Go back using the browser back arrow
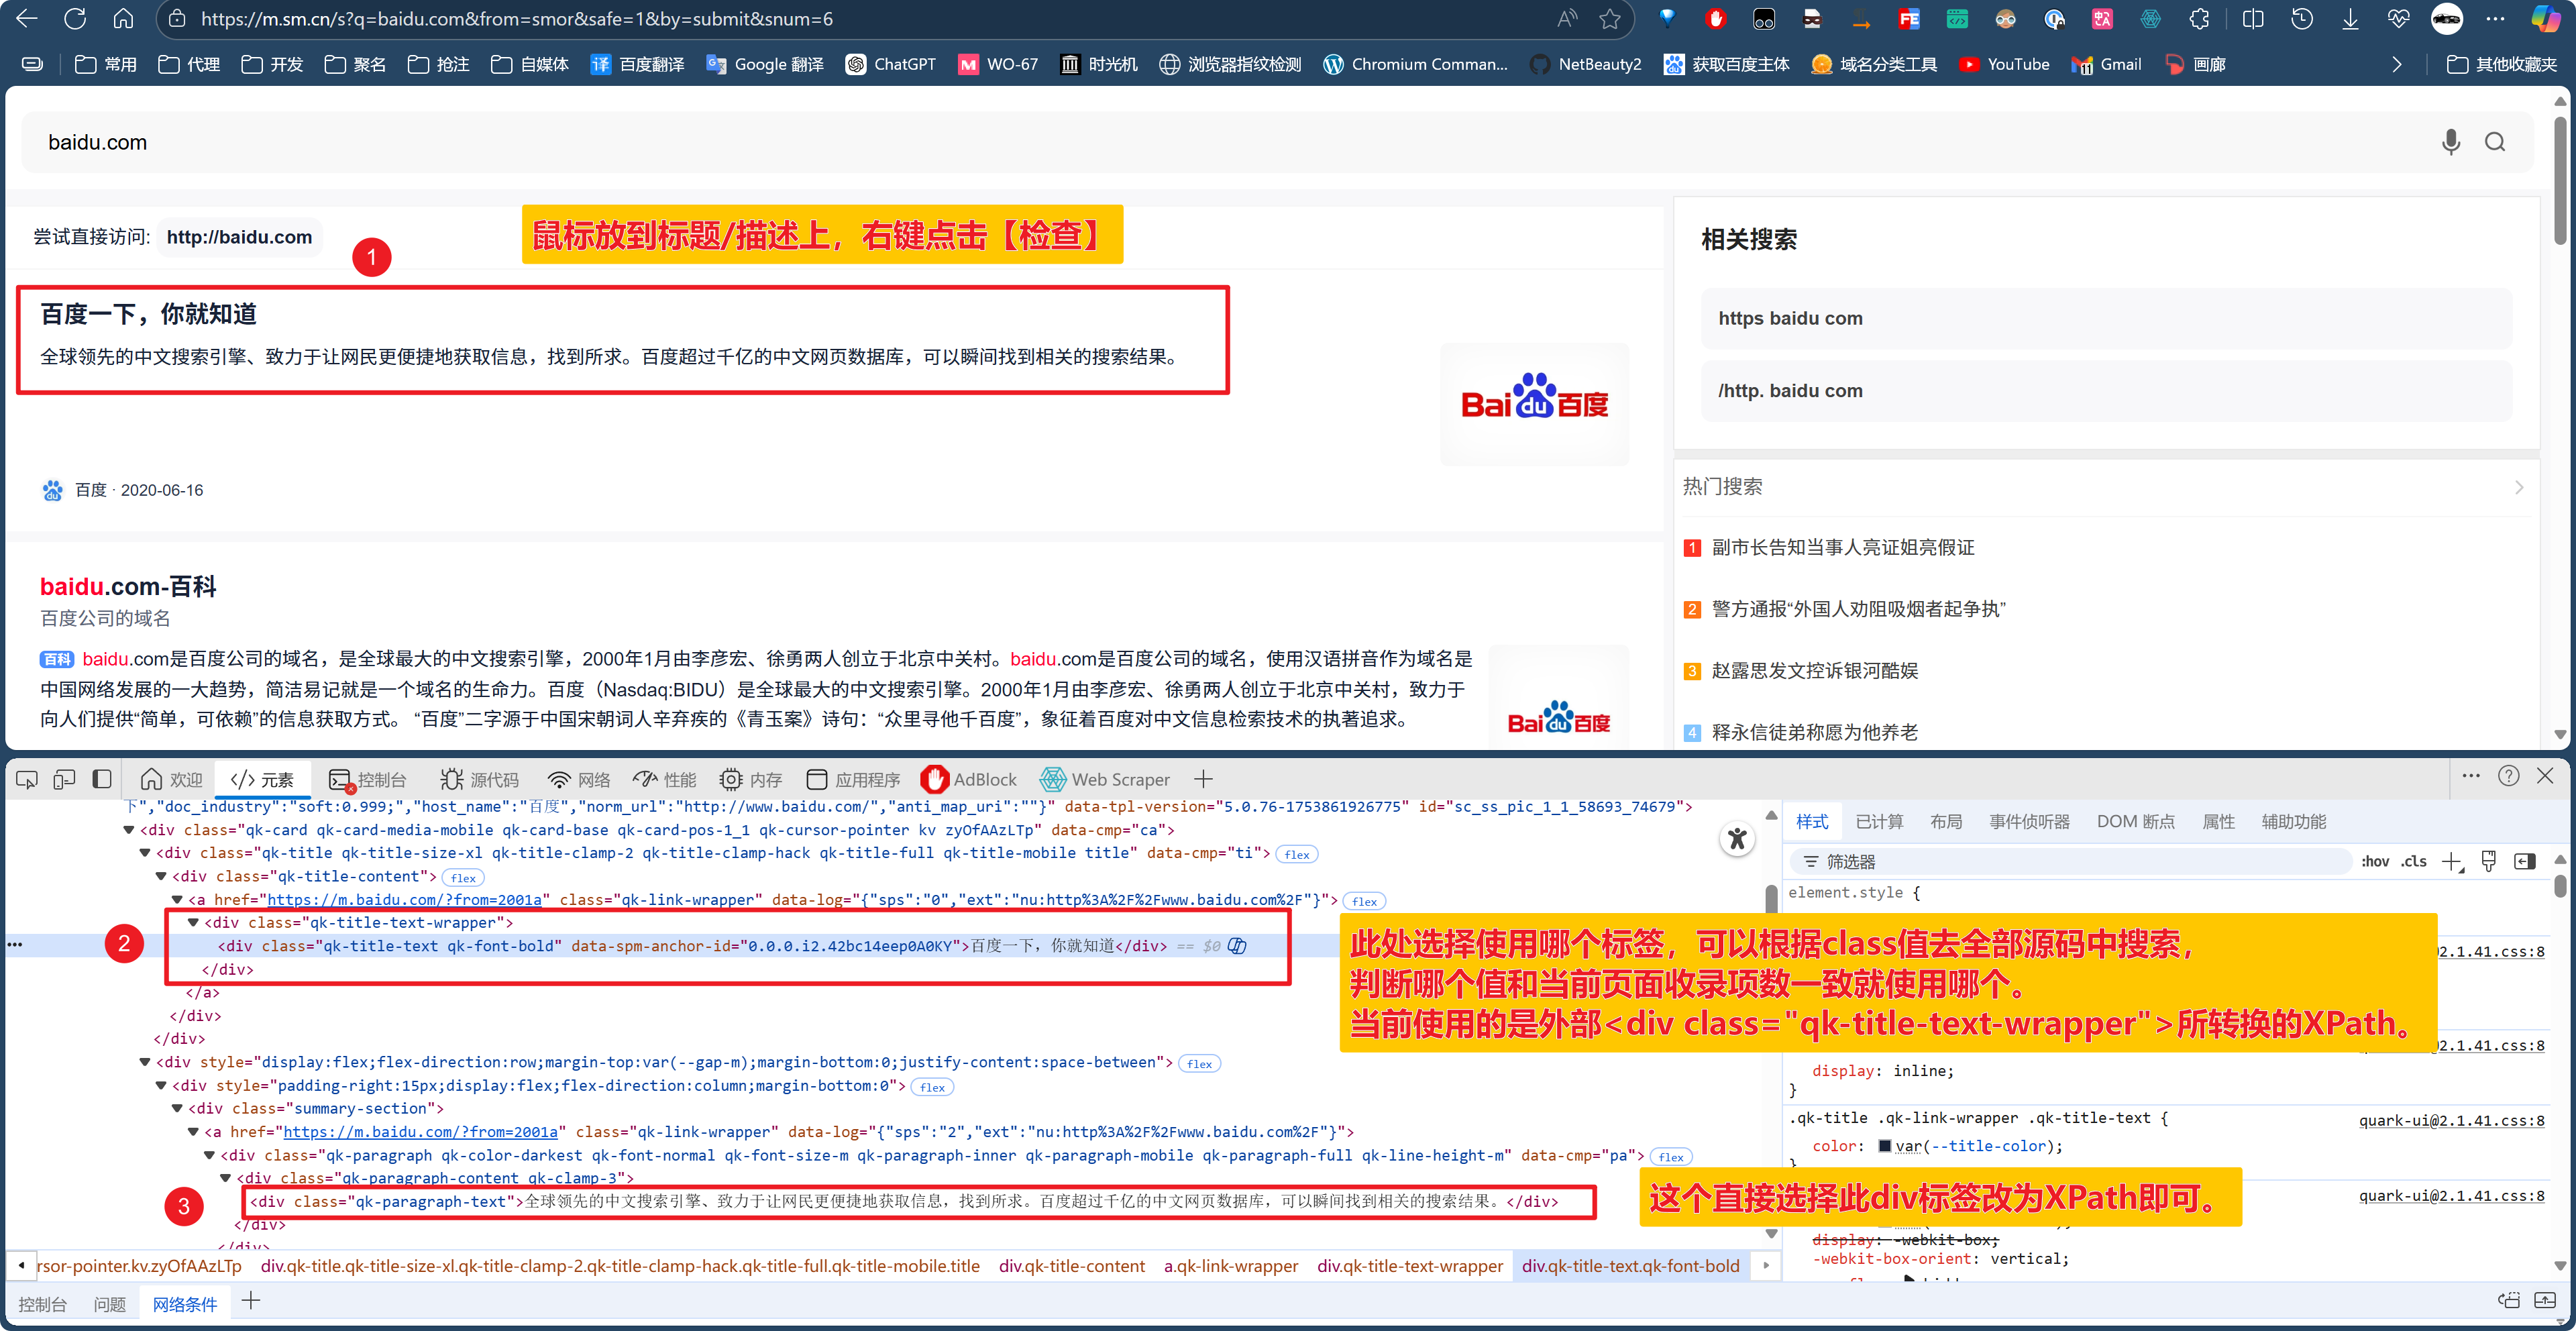The image size is (2576, 1331). [27, 18]
